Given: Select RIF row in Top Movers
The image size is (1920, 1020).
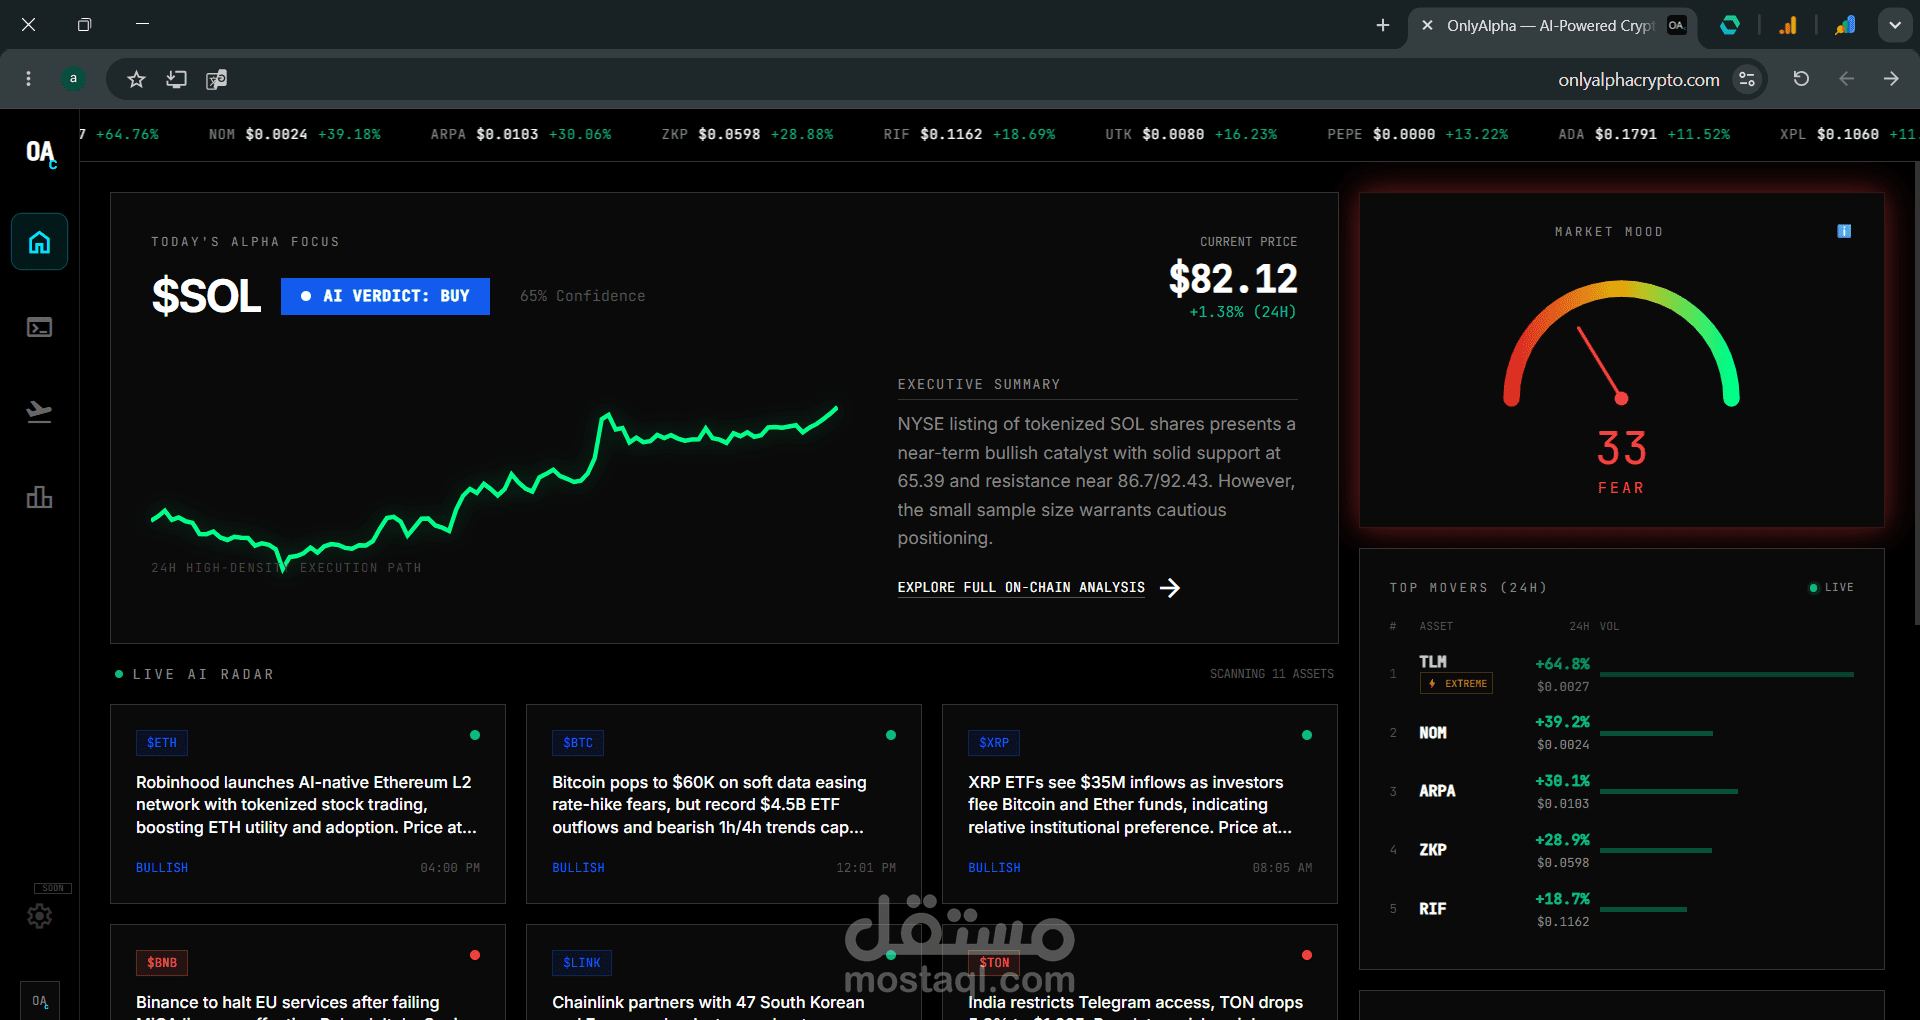Looking at the screenshot, I should [1621, 909].
